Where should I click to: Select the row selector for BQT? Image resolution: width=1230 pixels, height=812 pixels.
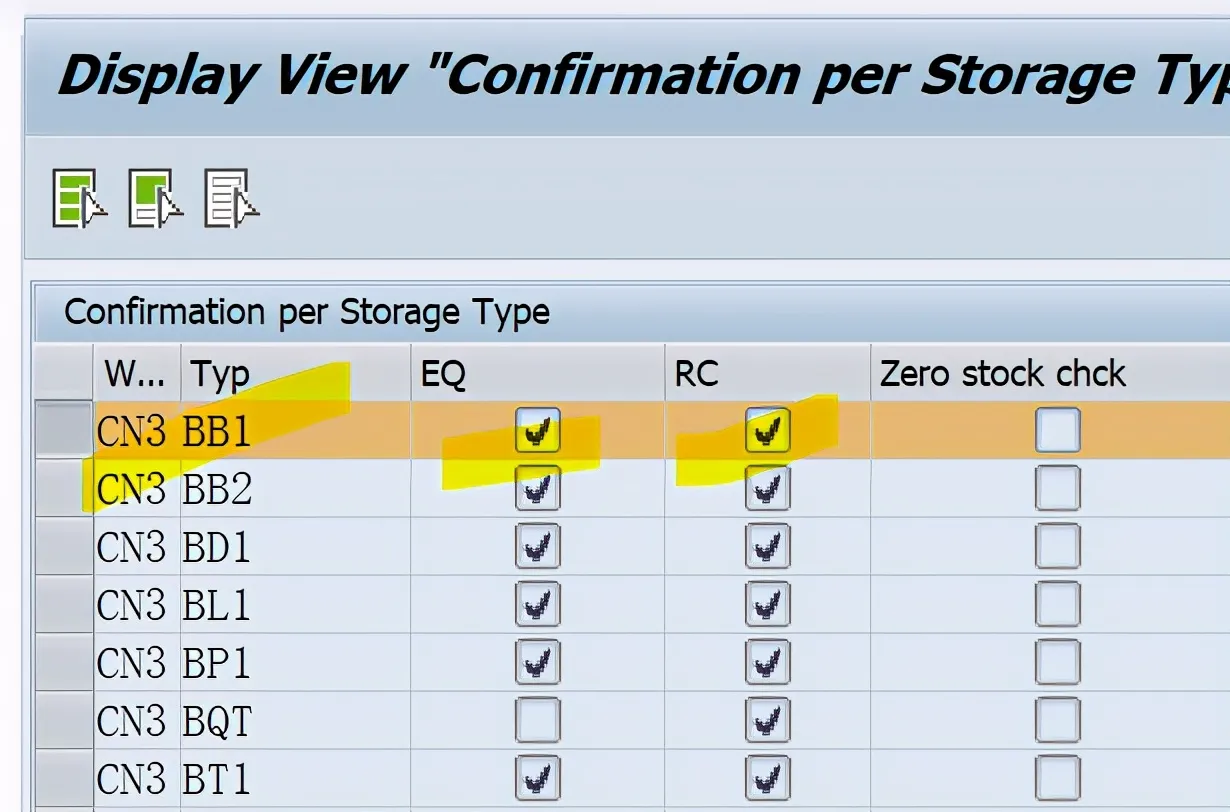(x=64, y=721)
